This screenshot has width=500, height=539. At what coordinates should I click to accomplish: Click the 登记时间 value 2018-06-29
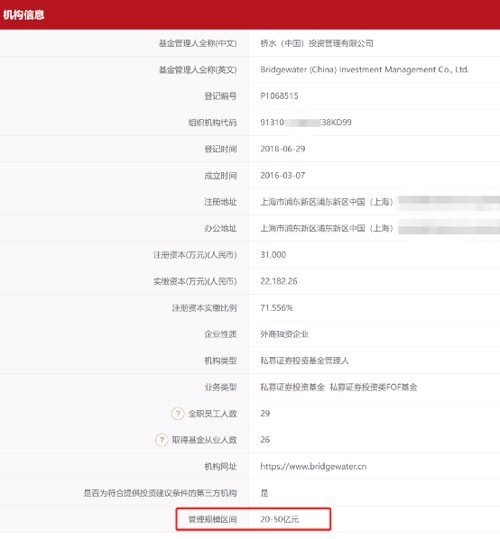pos(282,149)
